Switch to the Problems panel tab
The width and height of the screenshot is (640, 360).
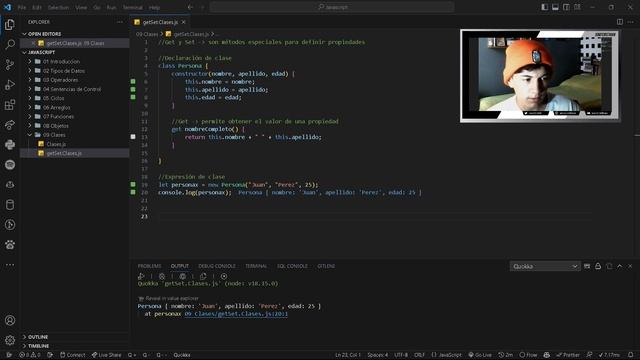pyautogui.click(x=149, y=266)
